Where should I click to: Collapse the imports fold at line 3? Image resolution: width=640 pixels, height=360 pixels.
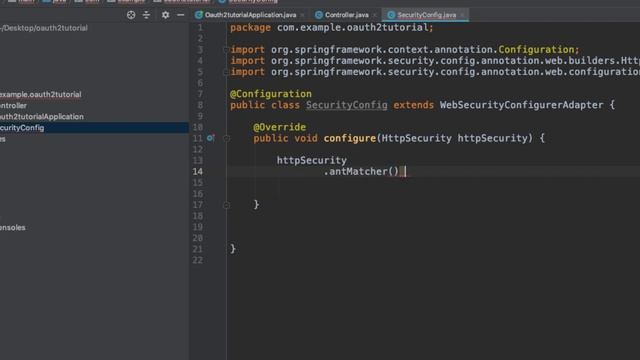[x=226, y=50]
